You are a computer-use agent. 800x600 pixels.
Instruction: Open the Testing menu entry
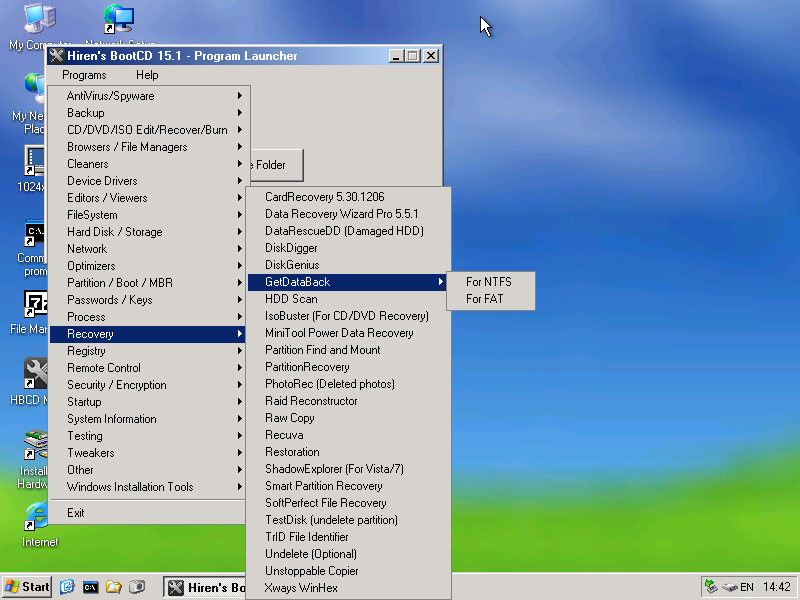(x=147, y=436)
